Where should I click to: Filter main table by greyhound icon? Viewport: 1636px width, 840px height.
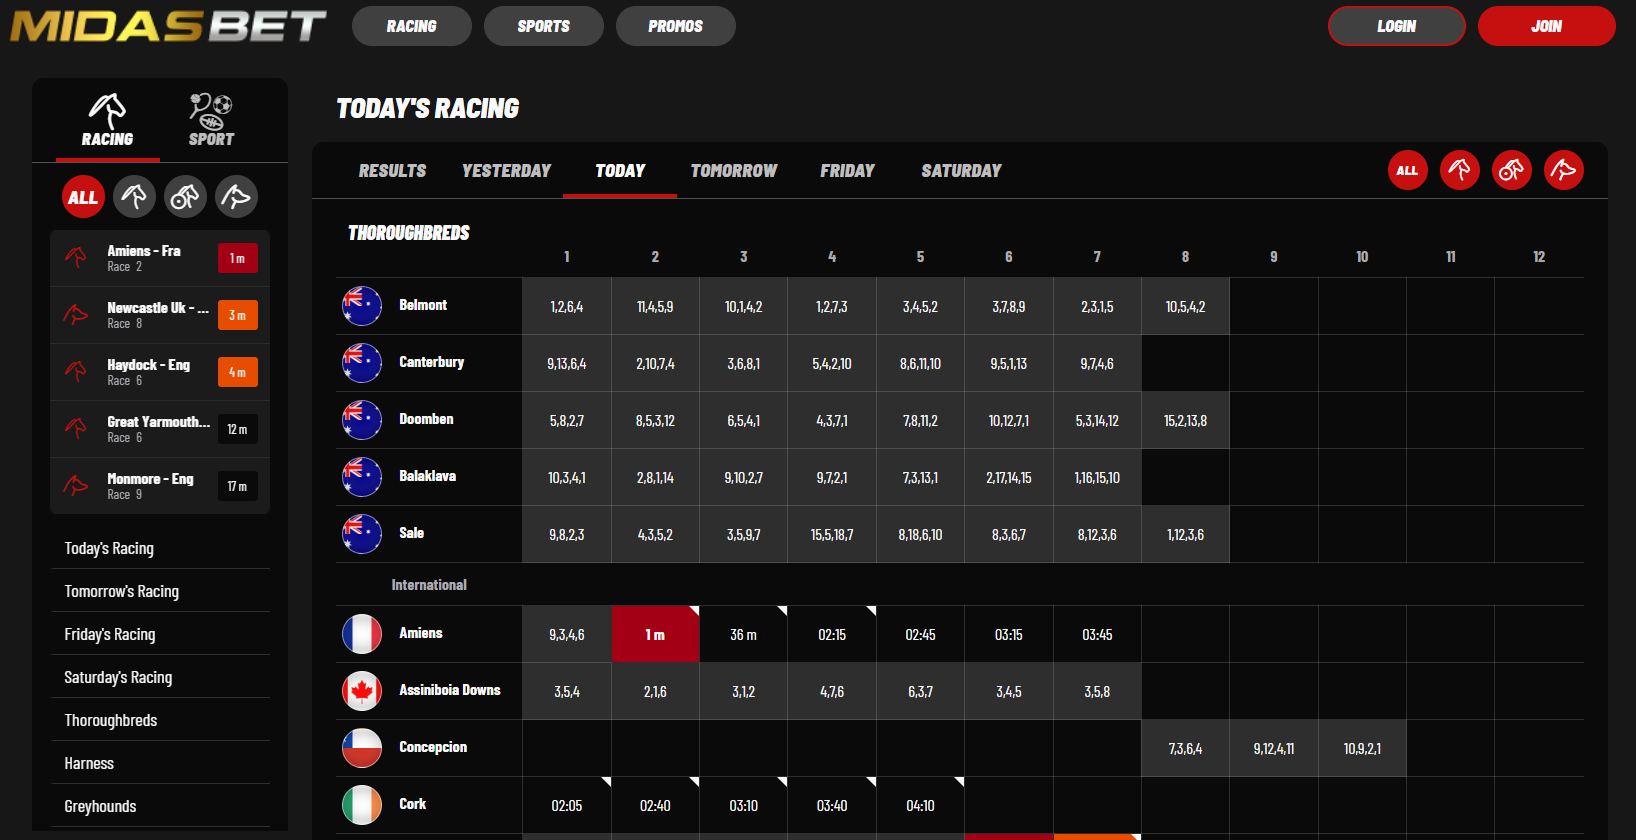(1563, 170)
